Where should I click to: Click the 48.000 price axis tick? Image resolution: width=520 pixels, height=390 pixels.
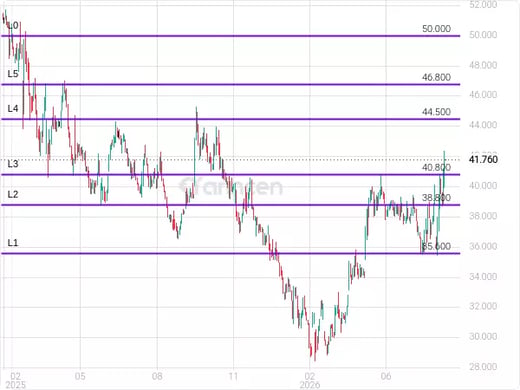pos(483,65)
